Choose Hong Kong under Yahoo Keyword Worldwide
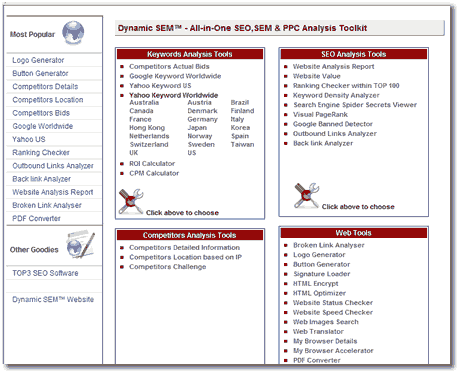Viewport: 459px width, 371px height. [x=147, y=128]
